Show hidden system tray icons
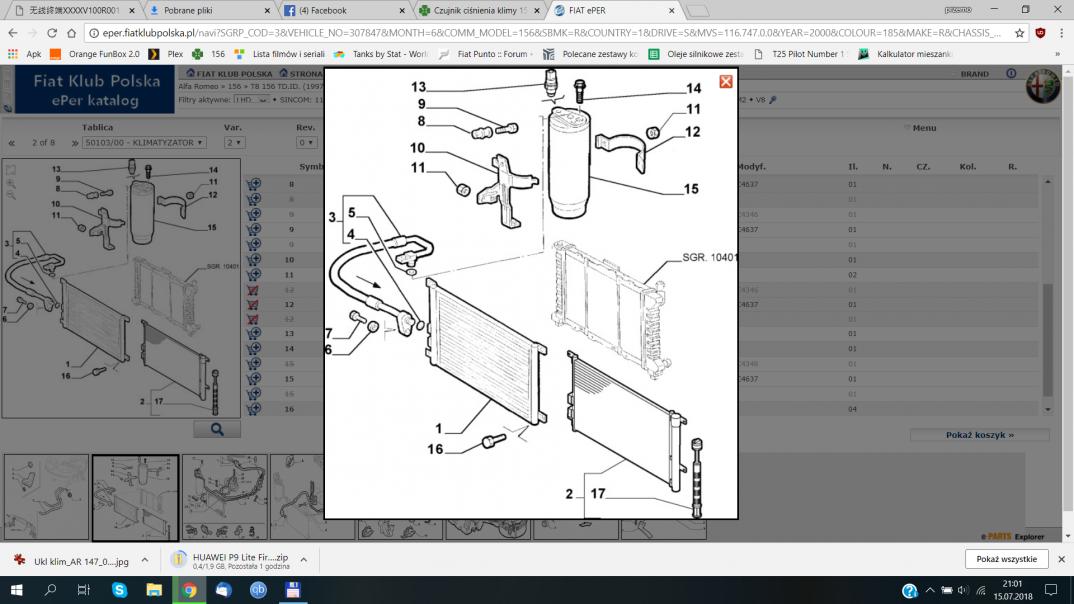 click(x=929, y=590)
